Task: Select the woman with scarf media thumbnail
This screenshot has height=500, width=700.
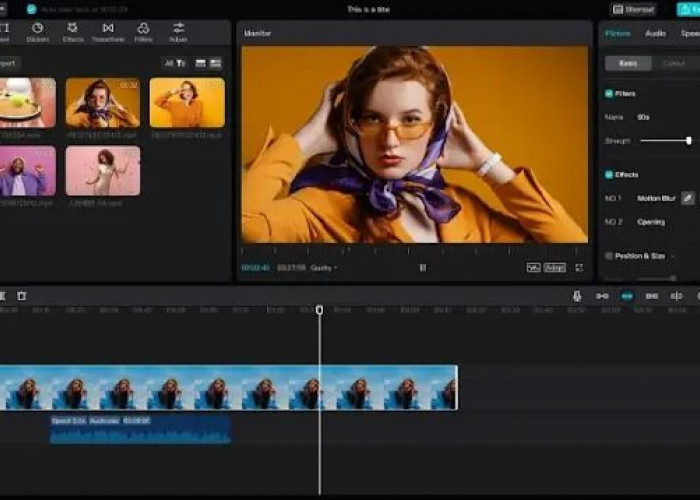Action: [103, 103]
